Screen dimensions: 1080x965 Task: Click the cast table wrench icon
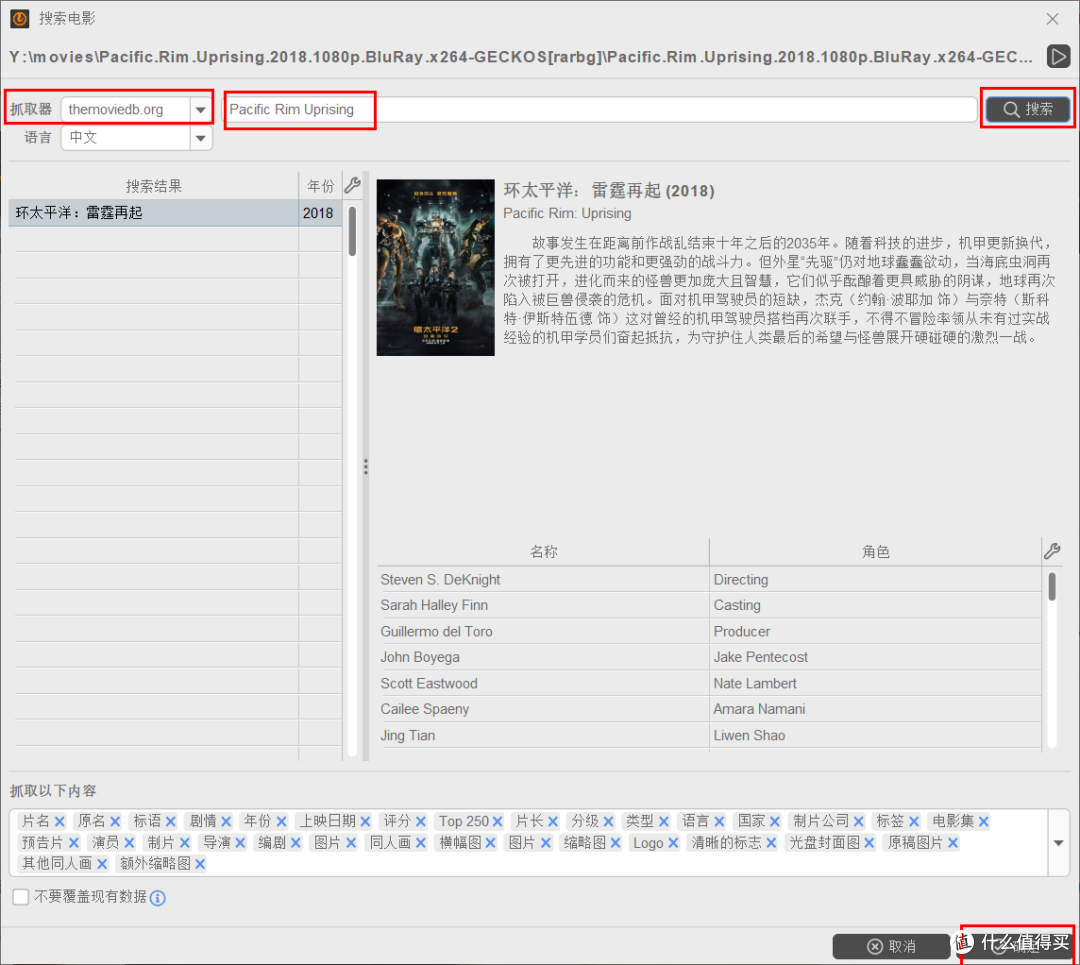coord(1051,551)
